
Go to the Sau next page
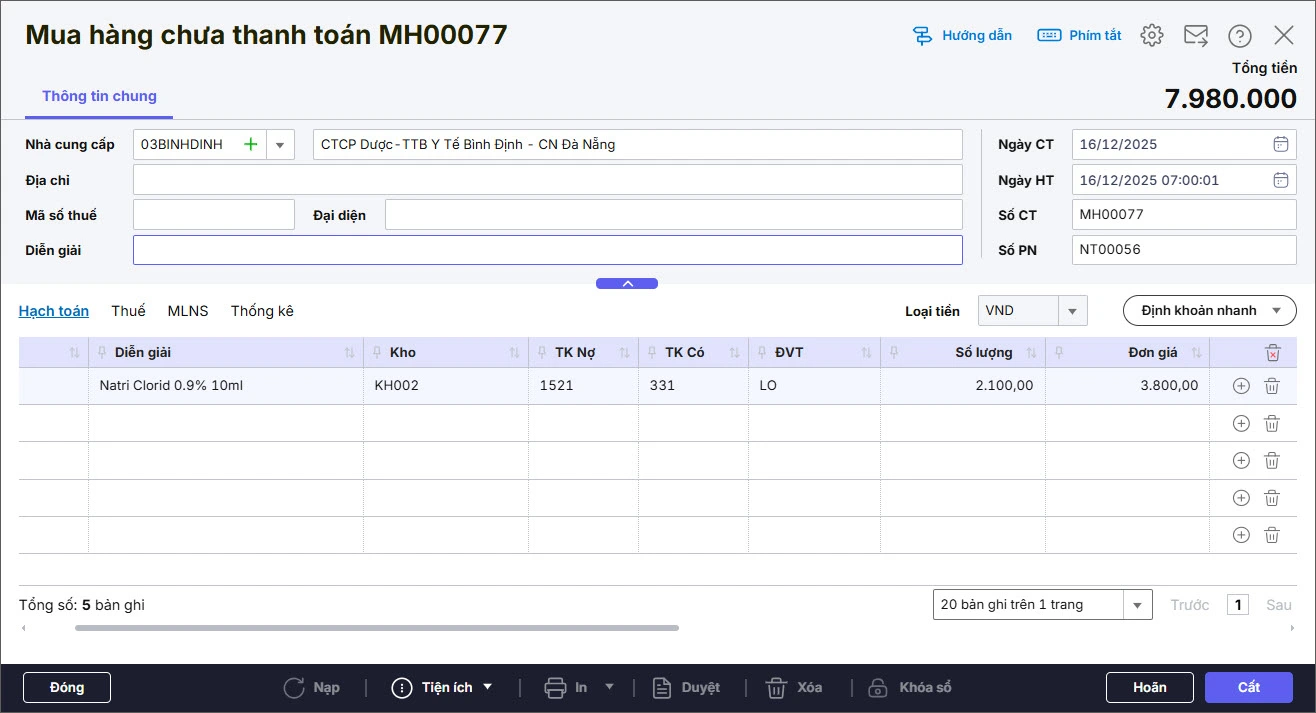tap(1279, 604)
